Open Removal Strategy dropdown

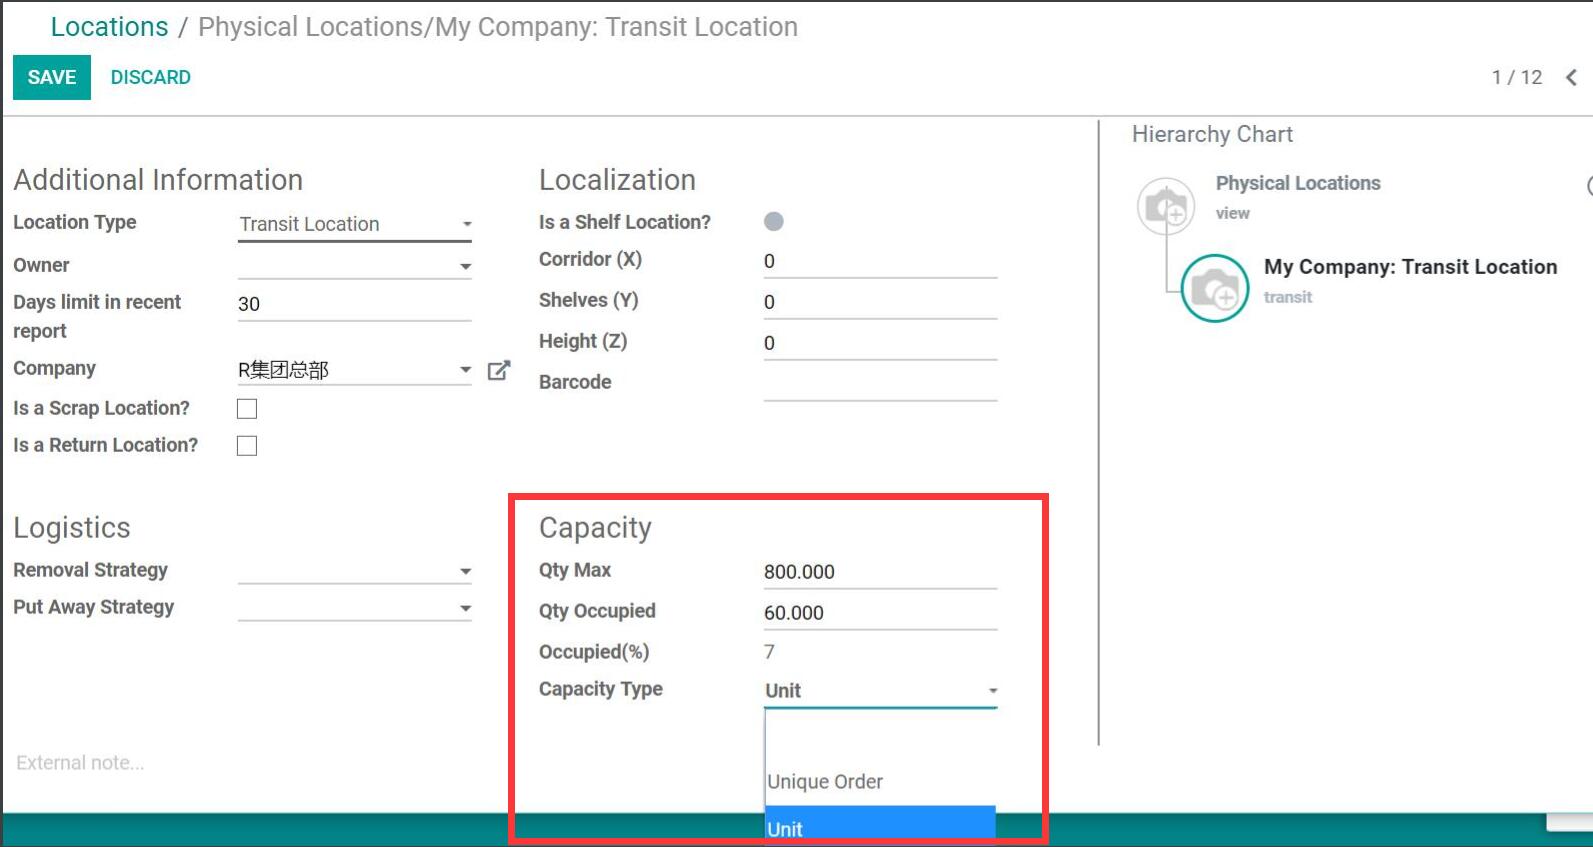click(355, 570)
